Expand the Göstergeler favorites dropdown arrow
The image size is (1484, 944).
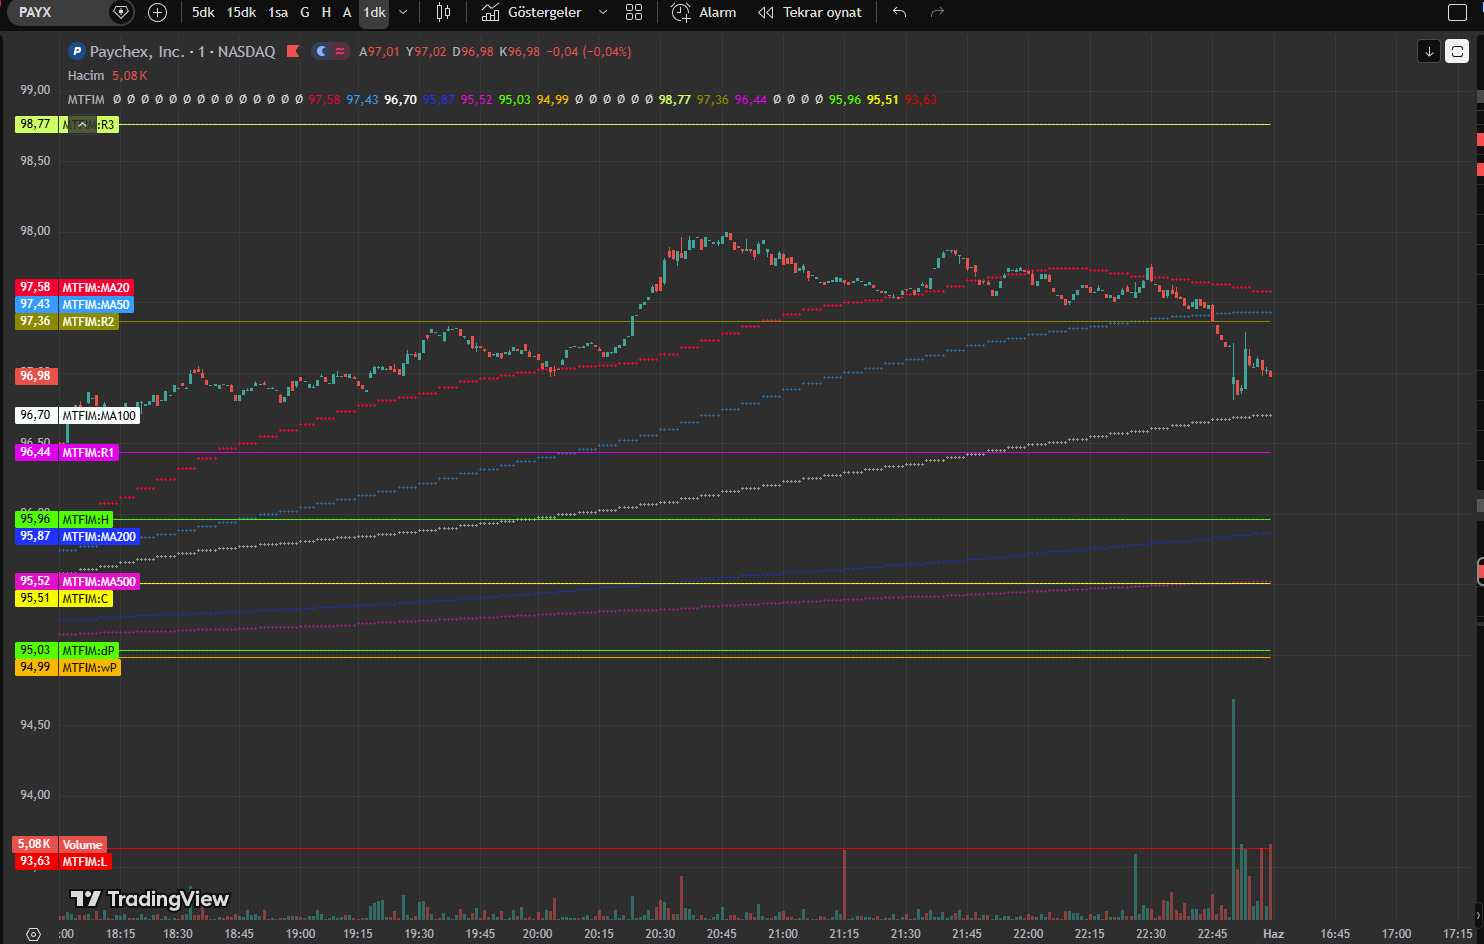(603, 13)
